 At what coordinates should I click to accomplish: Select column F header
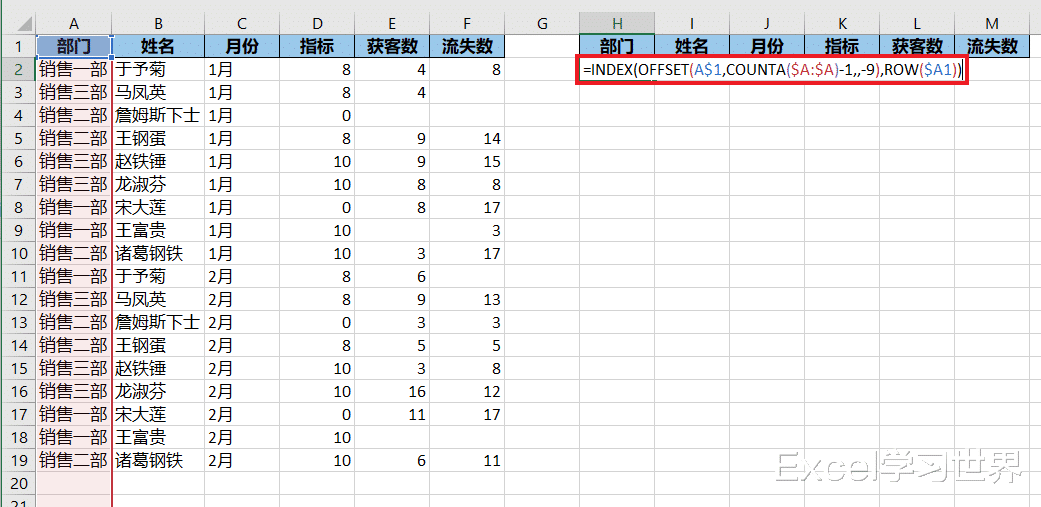pos(467,24)
